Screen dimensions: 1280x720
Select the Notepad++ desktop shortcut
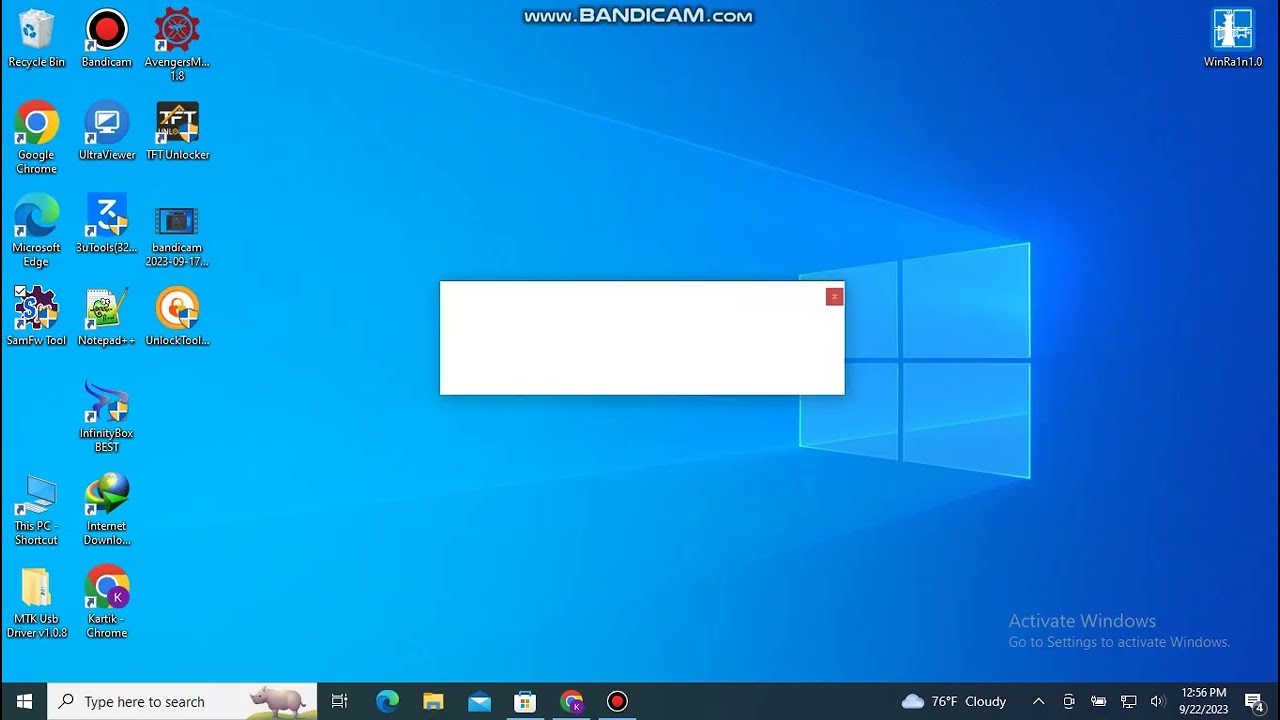(106, 317)
